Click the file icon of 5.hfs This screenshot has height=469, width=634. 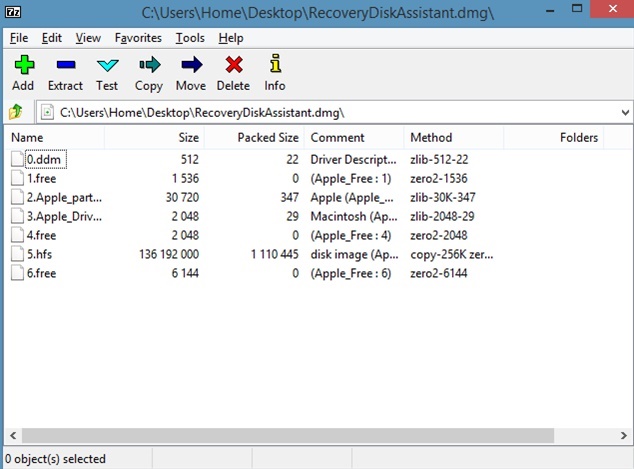coord(17,254)
